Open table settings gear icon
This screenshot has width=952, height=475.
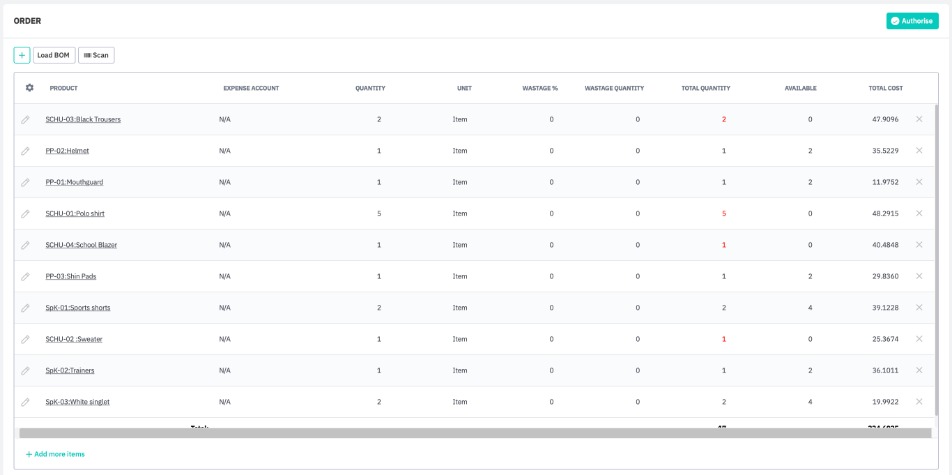click(30, 88)
